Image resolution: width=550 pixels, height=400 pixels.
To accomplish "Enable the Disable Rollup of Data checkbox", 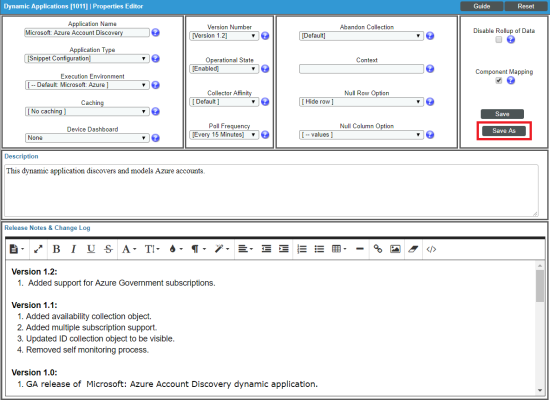I will (498, 40).
